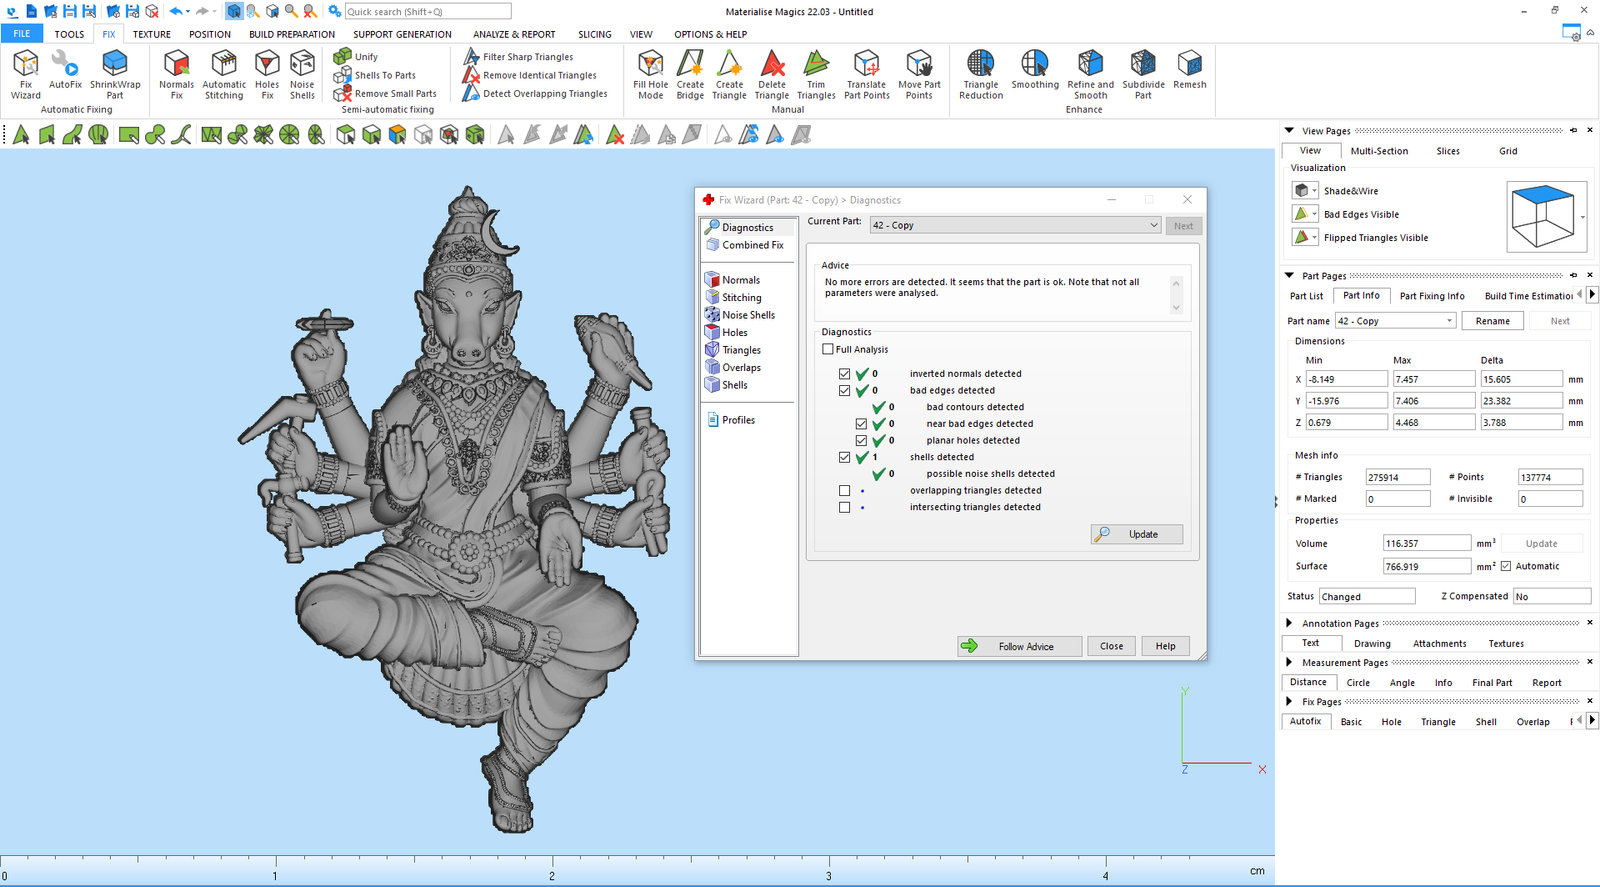Enable overlapping triangles detected checkbox
Viewport: 1600px width, 887px height.
844,491
